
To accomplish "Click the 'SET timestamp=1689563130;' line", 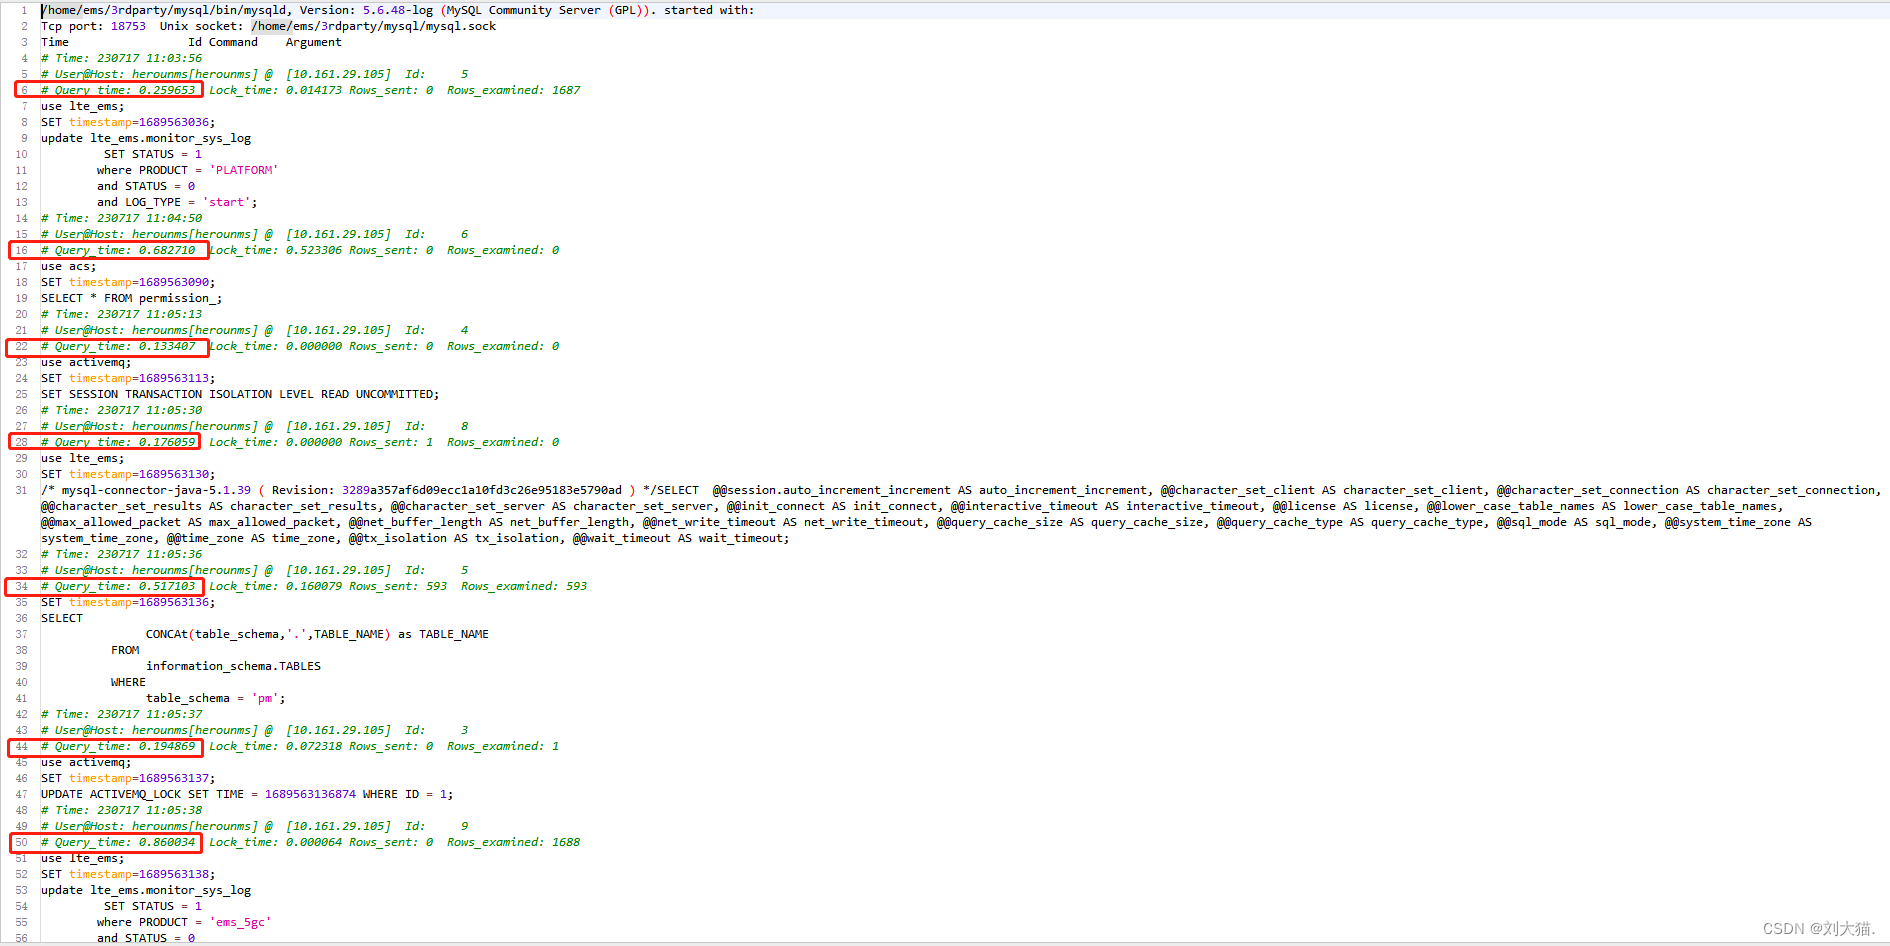I will coord(128,474).
